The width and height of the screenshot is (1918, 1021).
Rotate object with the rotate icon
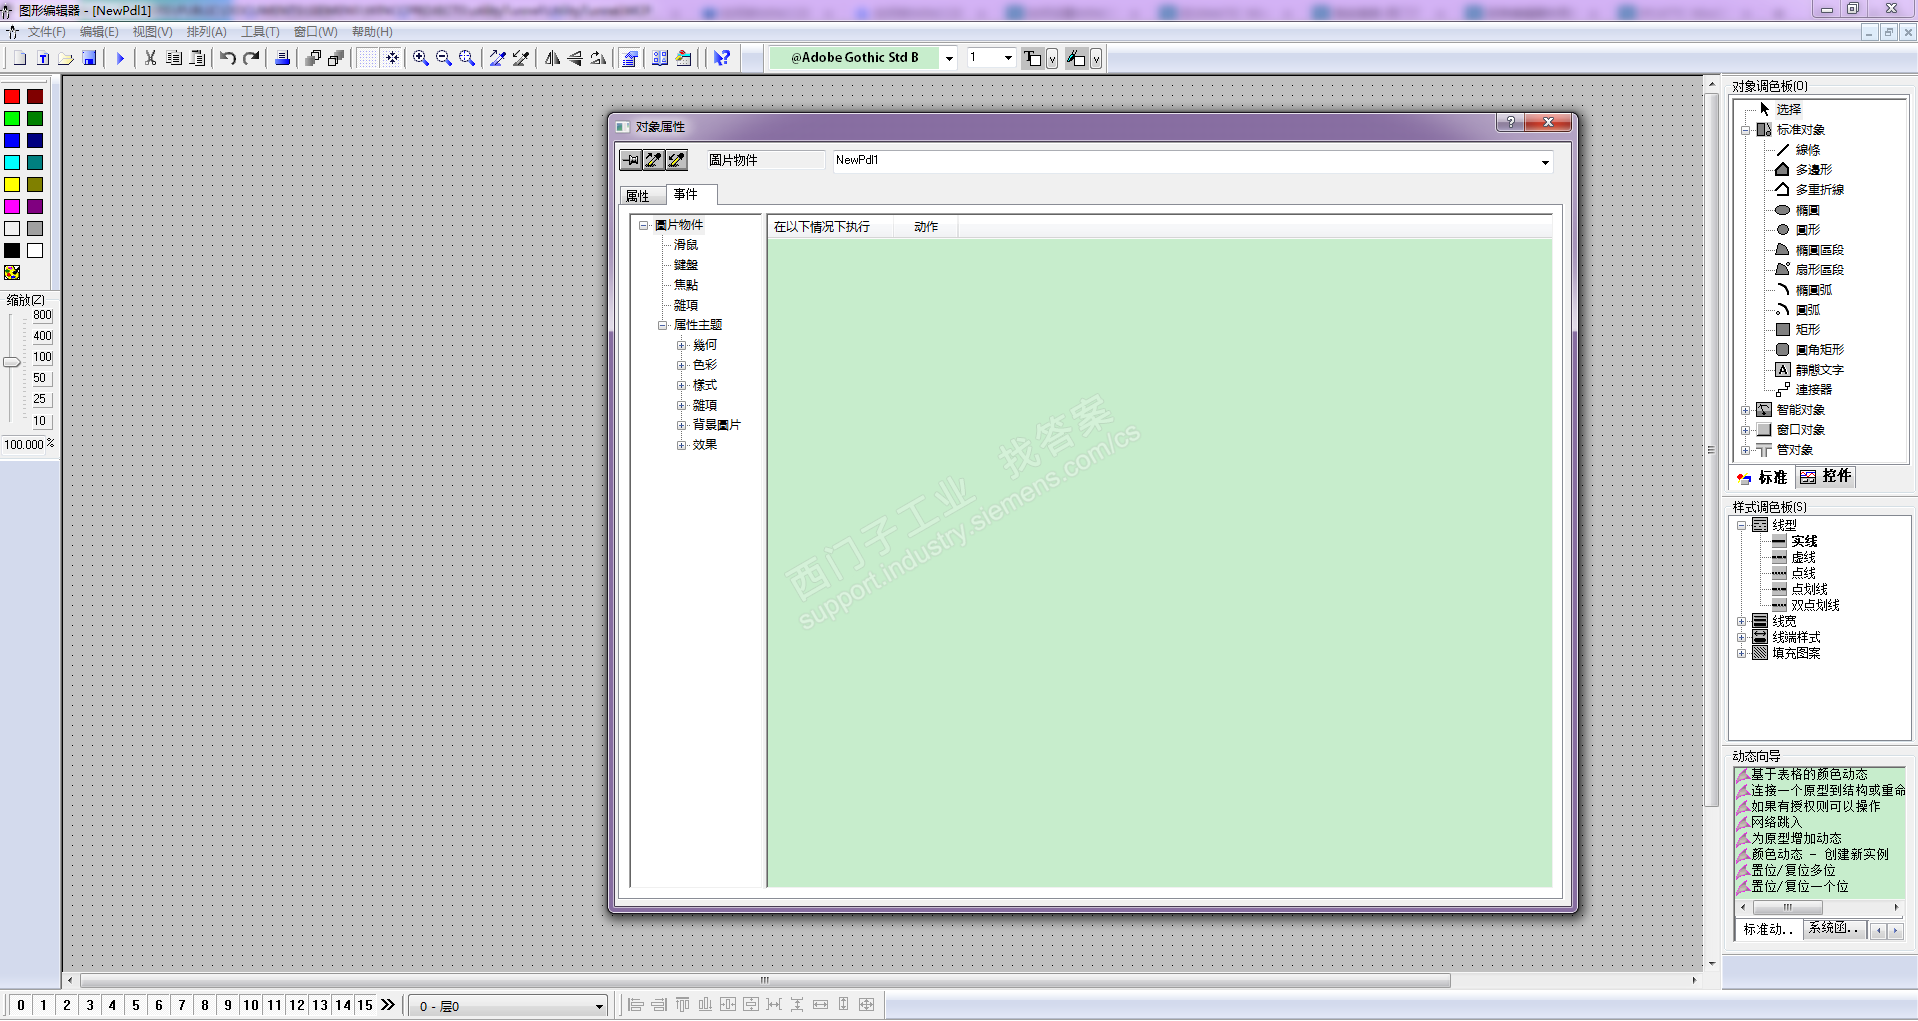click(598, 58)
